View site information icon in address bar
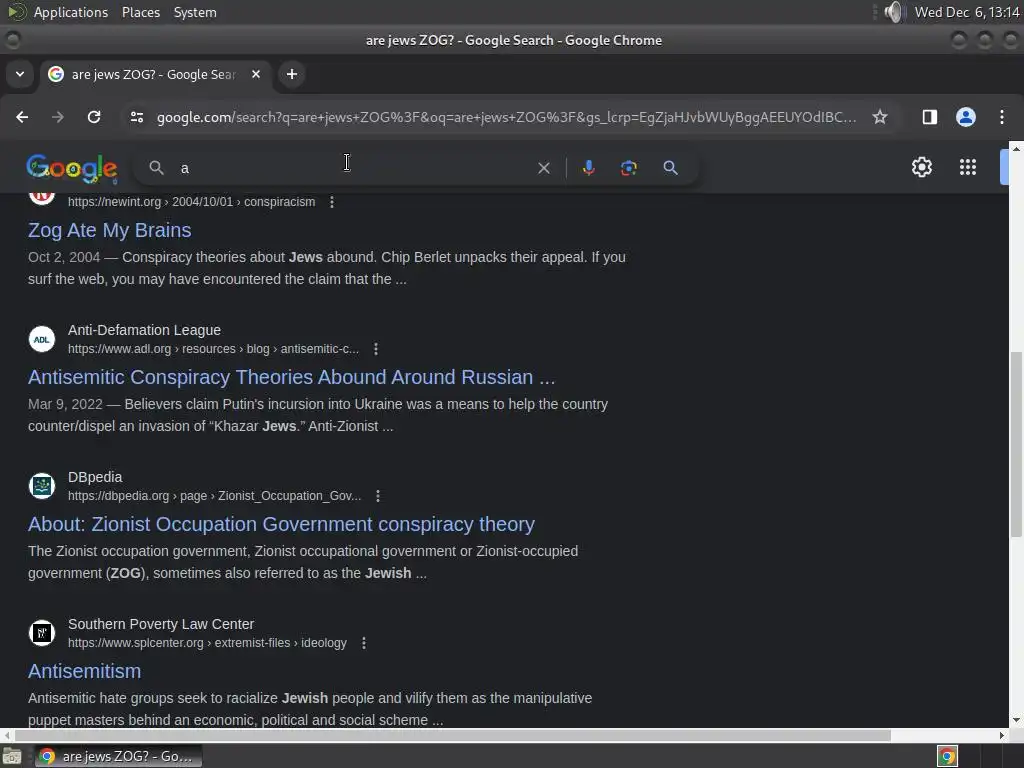 click(x=136, y=117)
